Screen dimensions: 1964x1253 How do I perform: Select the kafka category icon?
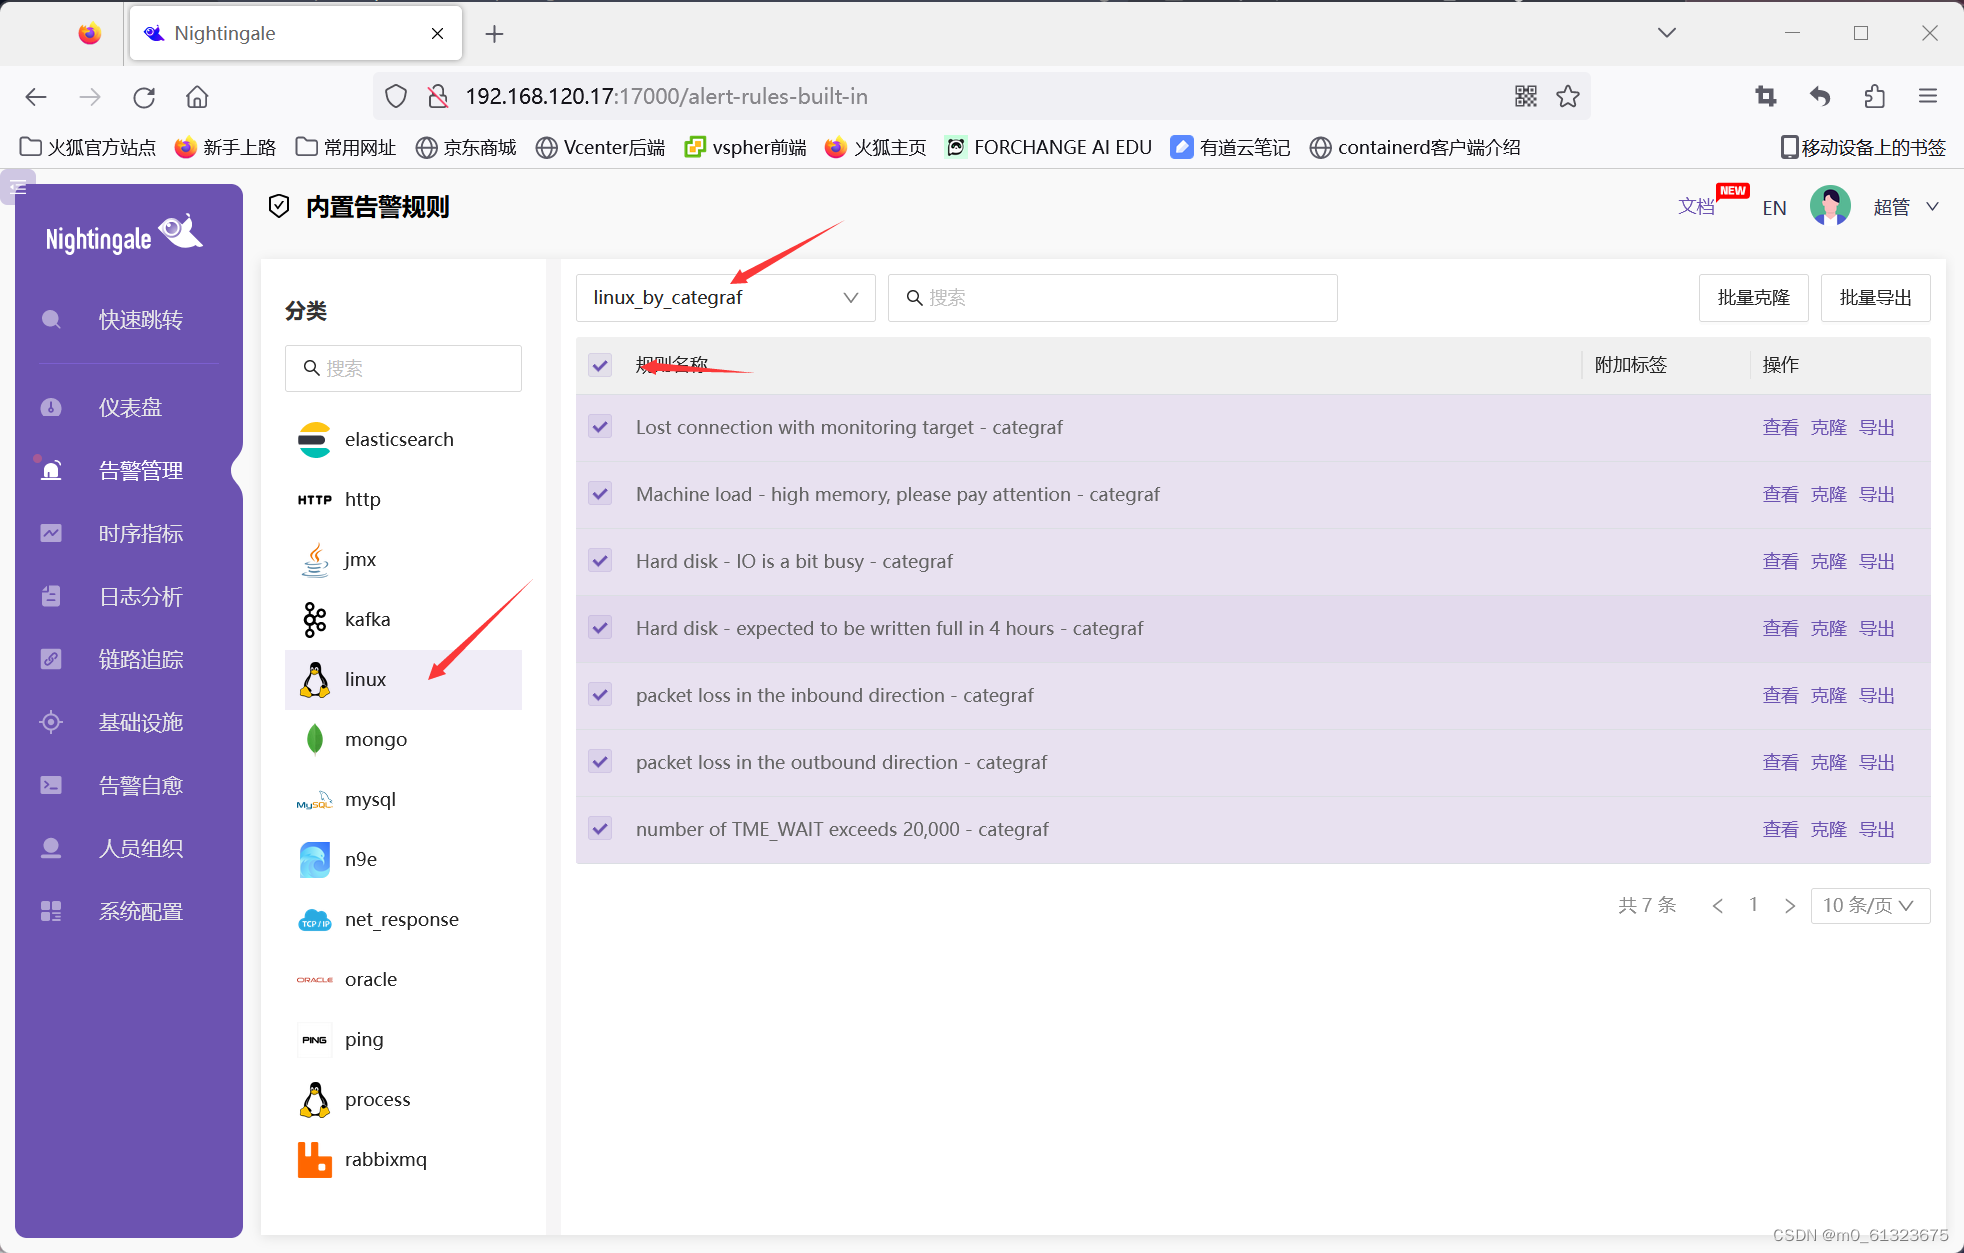tap(314, 620)
